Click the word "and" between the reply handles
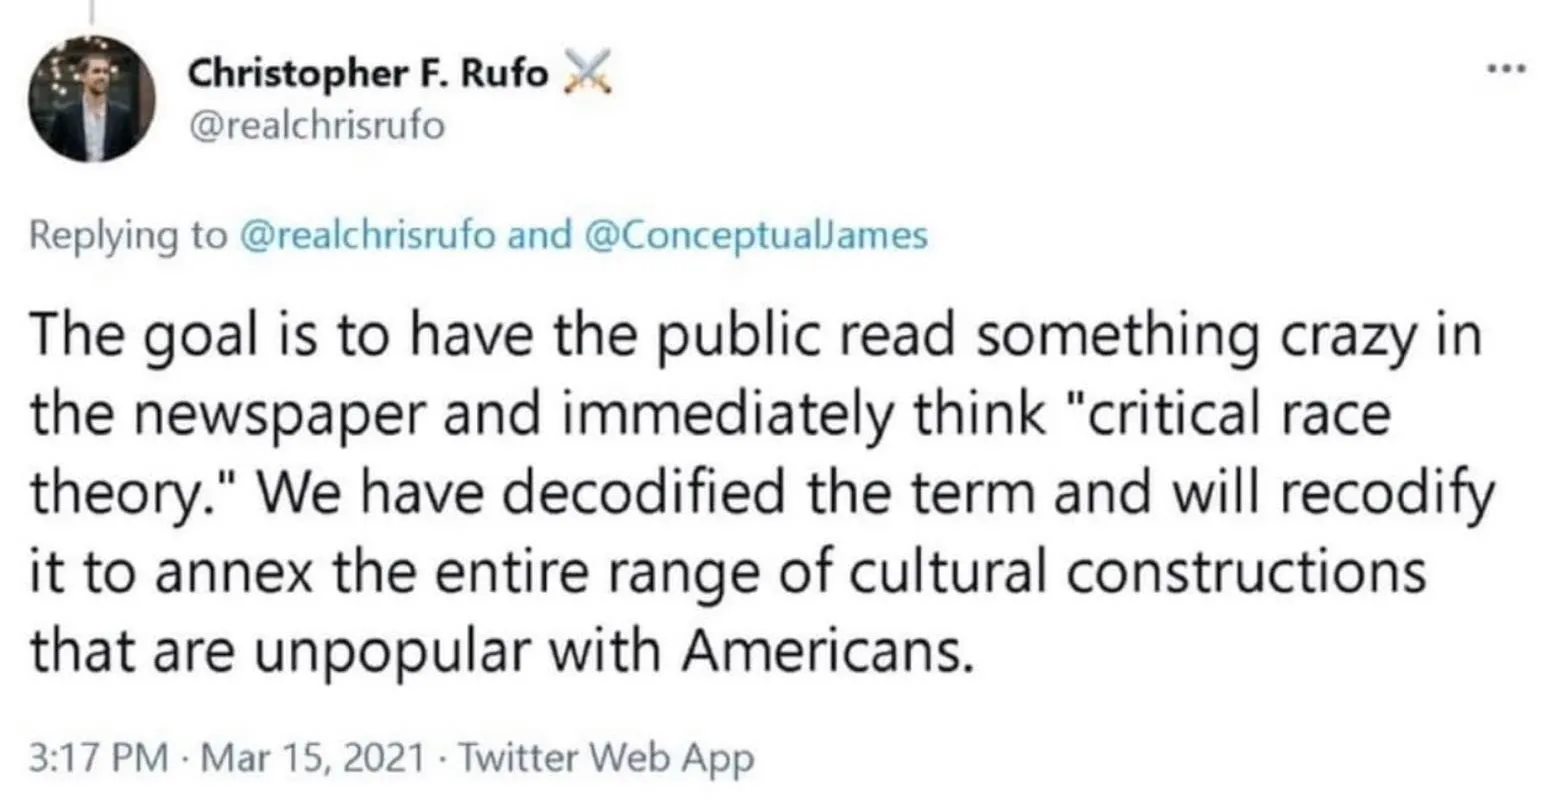The image size is (1546, 808). coord(540,235)
